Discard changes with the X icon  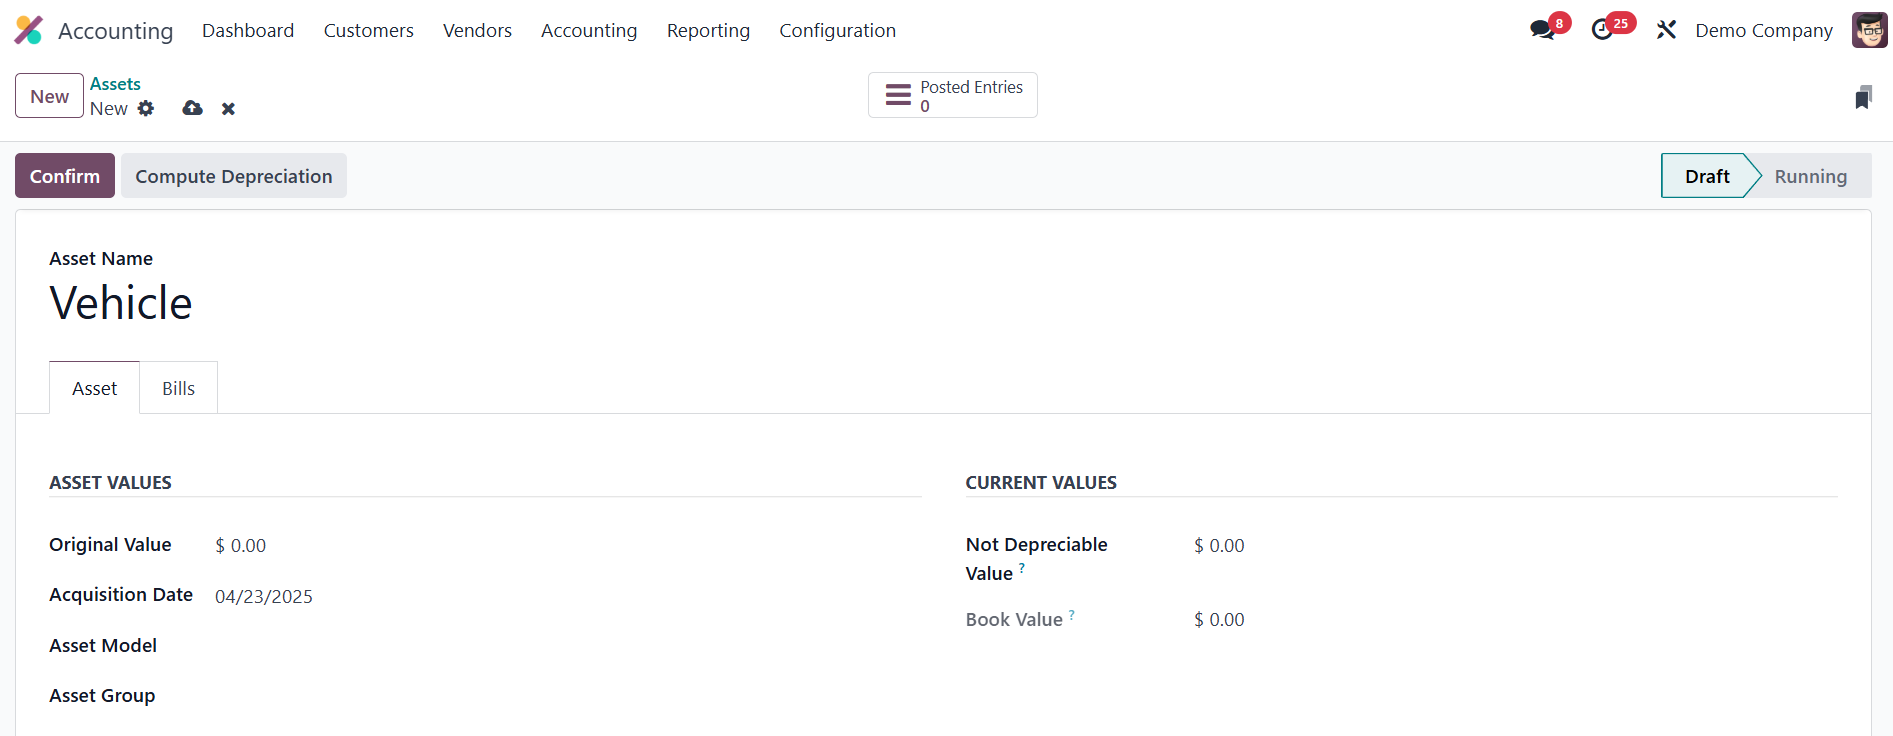coord(228,109)
